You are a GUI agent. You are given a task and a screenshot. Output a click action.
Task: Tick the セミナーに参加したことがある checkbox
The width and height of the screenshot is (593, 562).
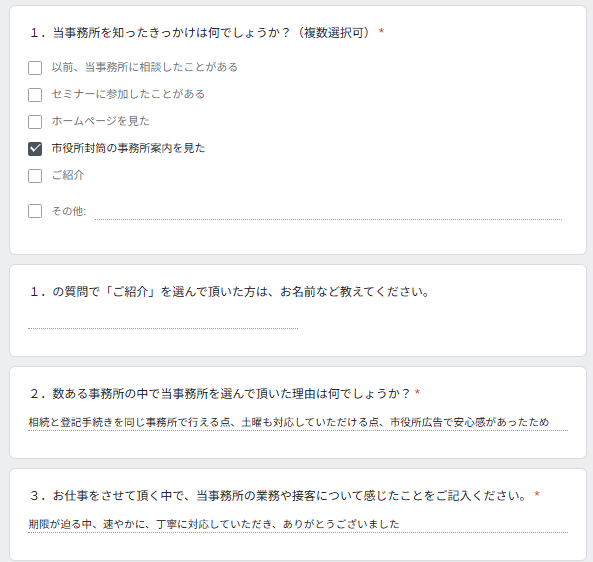(35, 95)
